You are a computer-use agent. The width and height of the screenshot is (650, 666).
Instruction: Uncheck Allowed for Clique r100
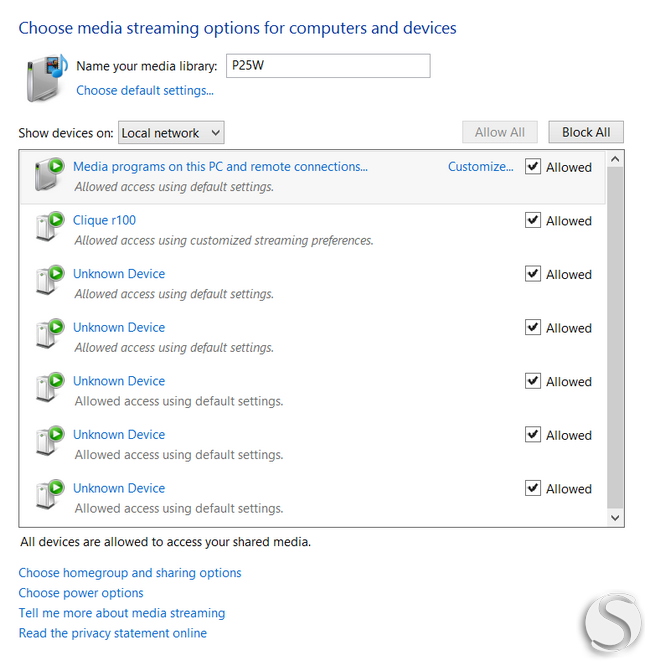[533, 220]
